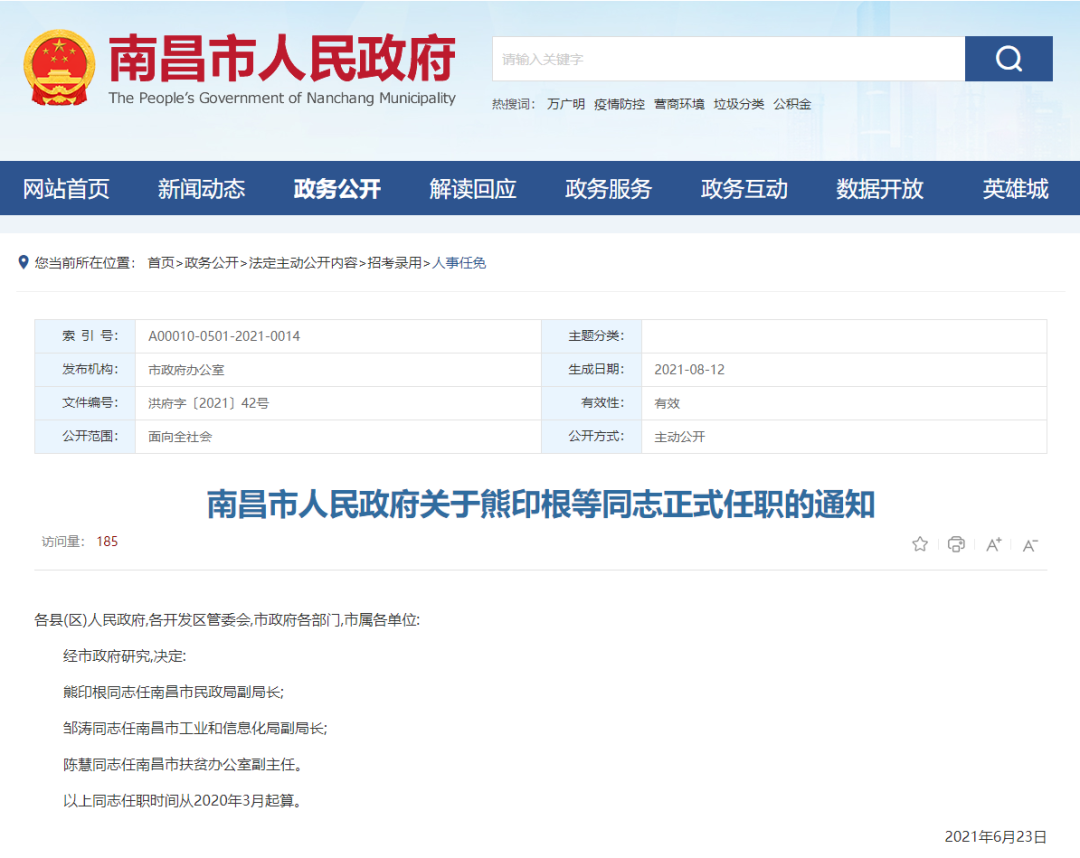Click the 索引号 label cell
Screen dimensions: 1080x858
[85, 336]
